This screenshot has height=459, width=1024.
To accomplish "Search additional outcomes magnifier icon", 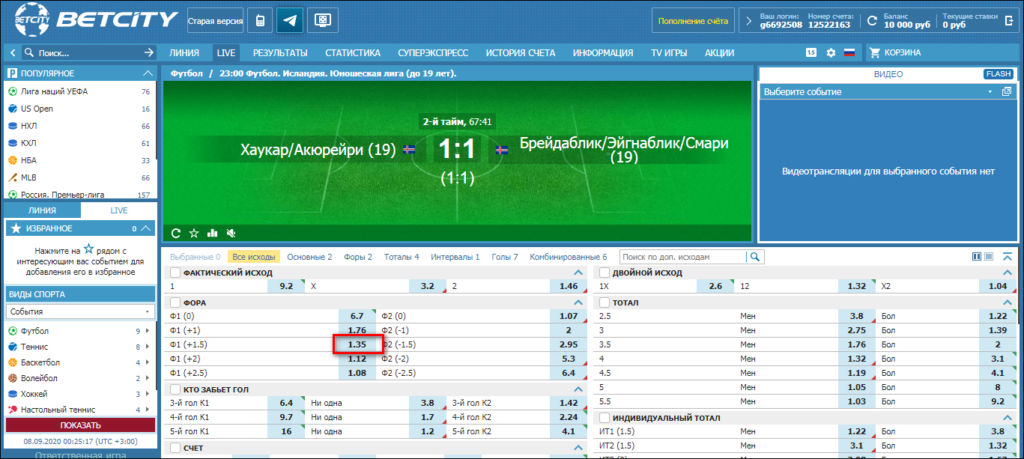I will pos(756,257).
